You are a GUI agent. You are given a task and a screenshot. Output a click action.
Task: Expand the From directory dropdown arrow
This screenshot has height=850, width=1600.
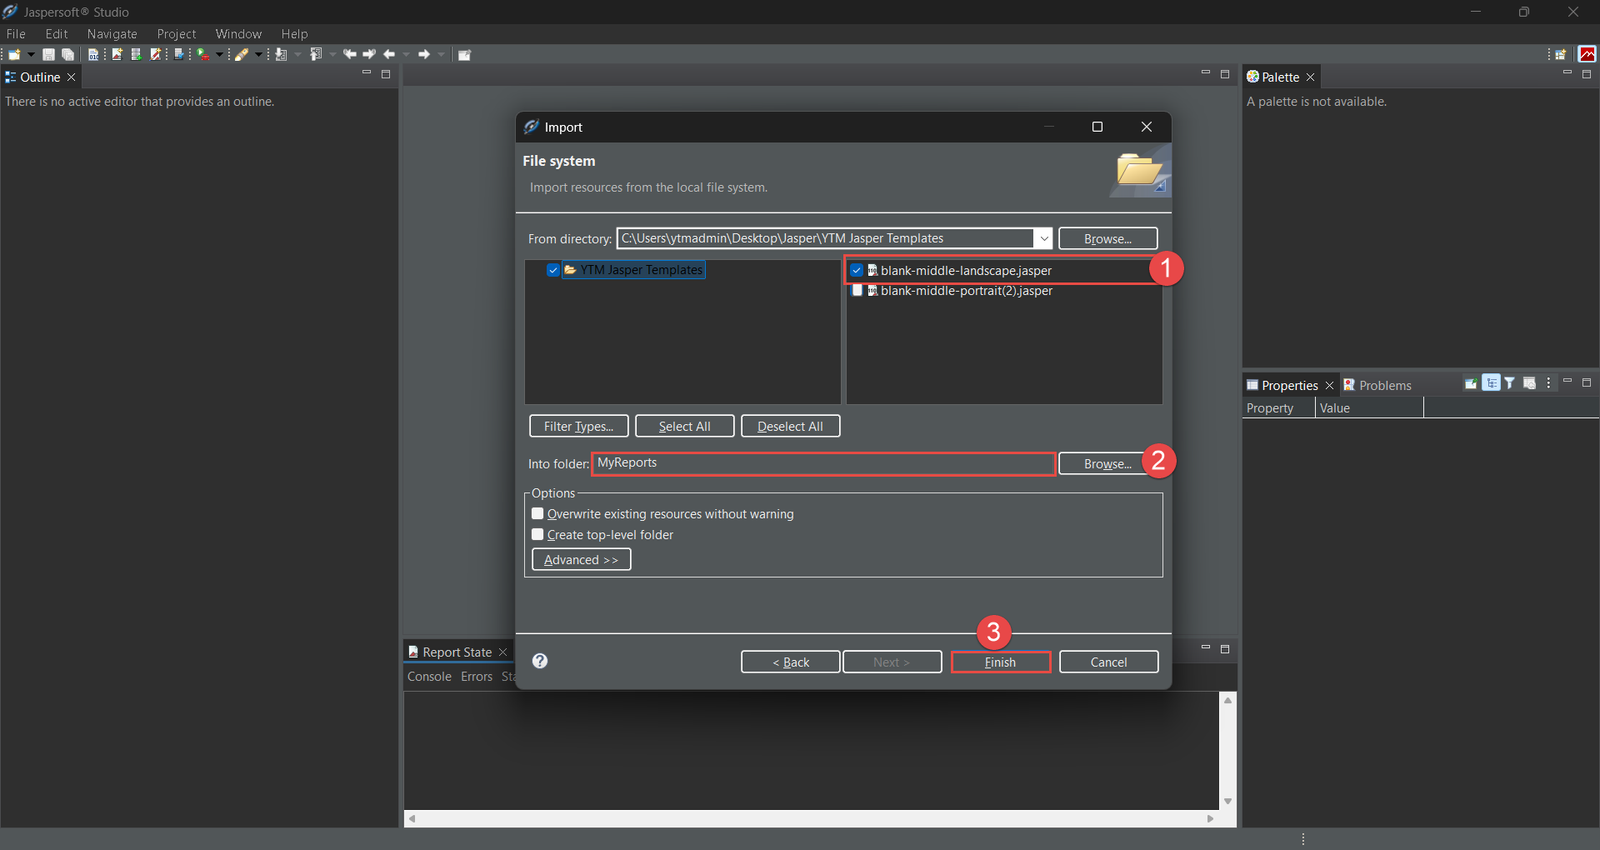point(1043,239)
